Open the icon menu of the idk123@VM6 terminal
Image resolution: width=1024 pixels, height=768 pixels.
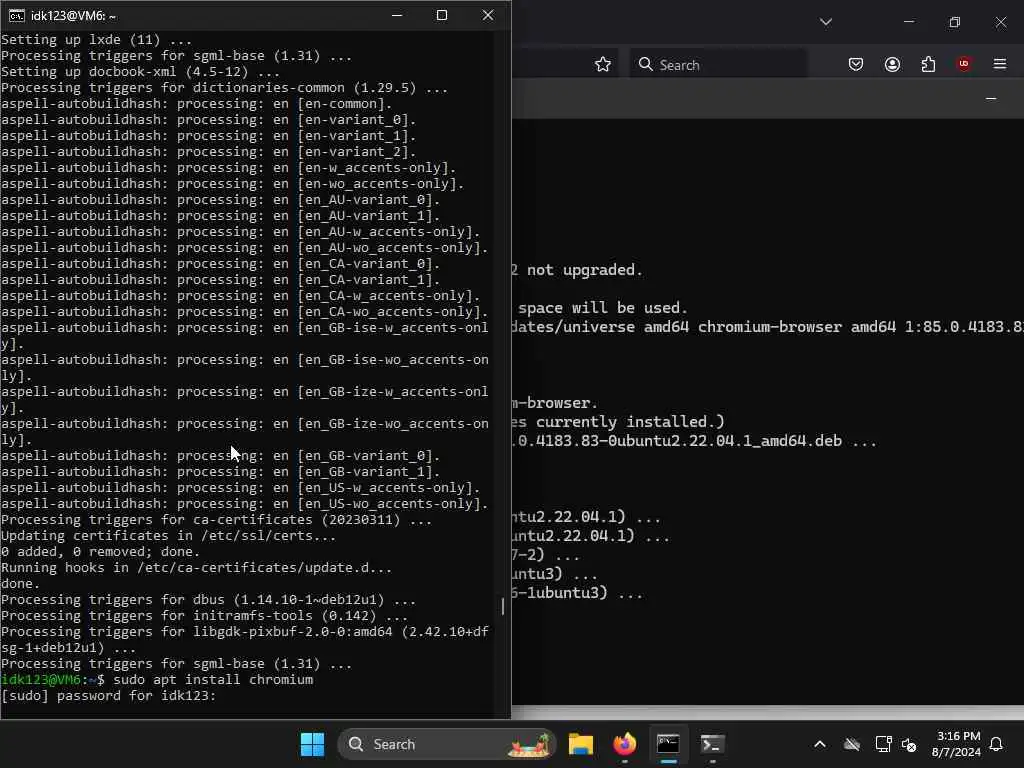coord(16,16)
